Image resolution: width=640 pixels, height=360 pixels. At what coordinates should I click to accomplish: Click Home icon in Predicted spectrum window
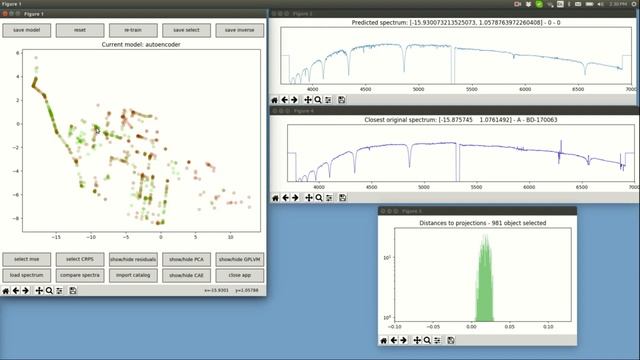[x=274, y=100]
